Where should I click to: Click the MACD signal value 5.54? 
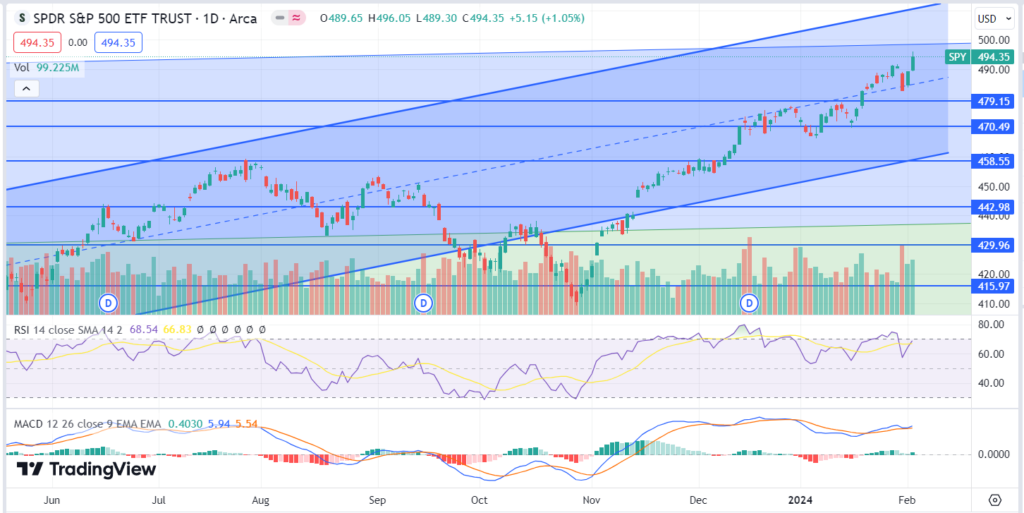pyautogui.click(x=246, y=424)
